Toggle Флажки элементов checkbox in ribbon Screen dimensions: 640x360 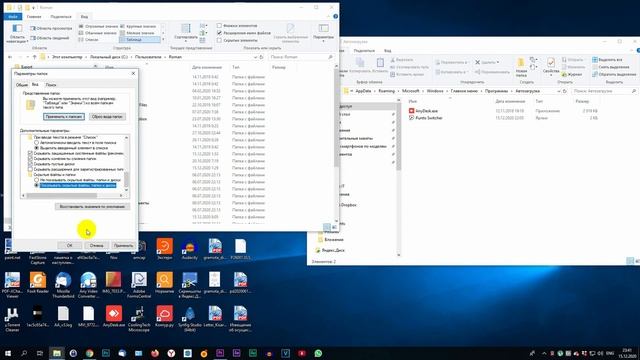219,26
